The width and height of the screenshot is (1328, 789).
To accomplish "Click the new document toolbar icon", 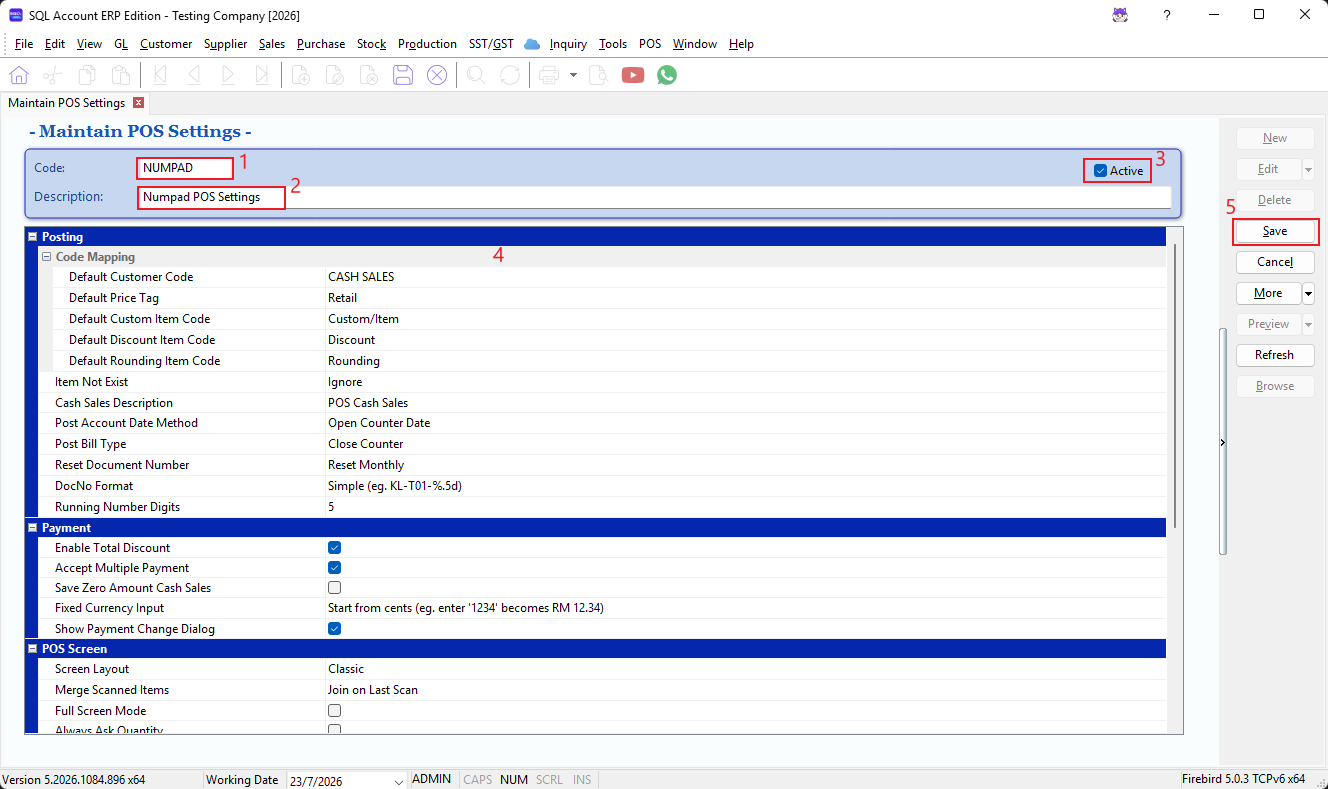I will click(x=301, y=75).
